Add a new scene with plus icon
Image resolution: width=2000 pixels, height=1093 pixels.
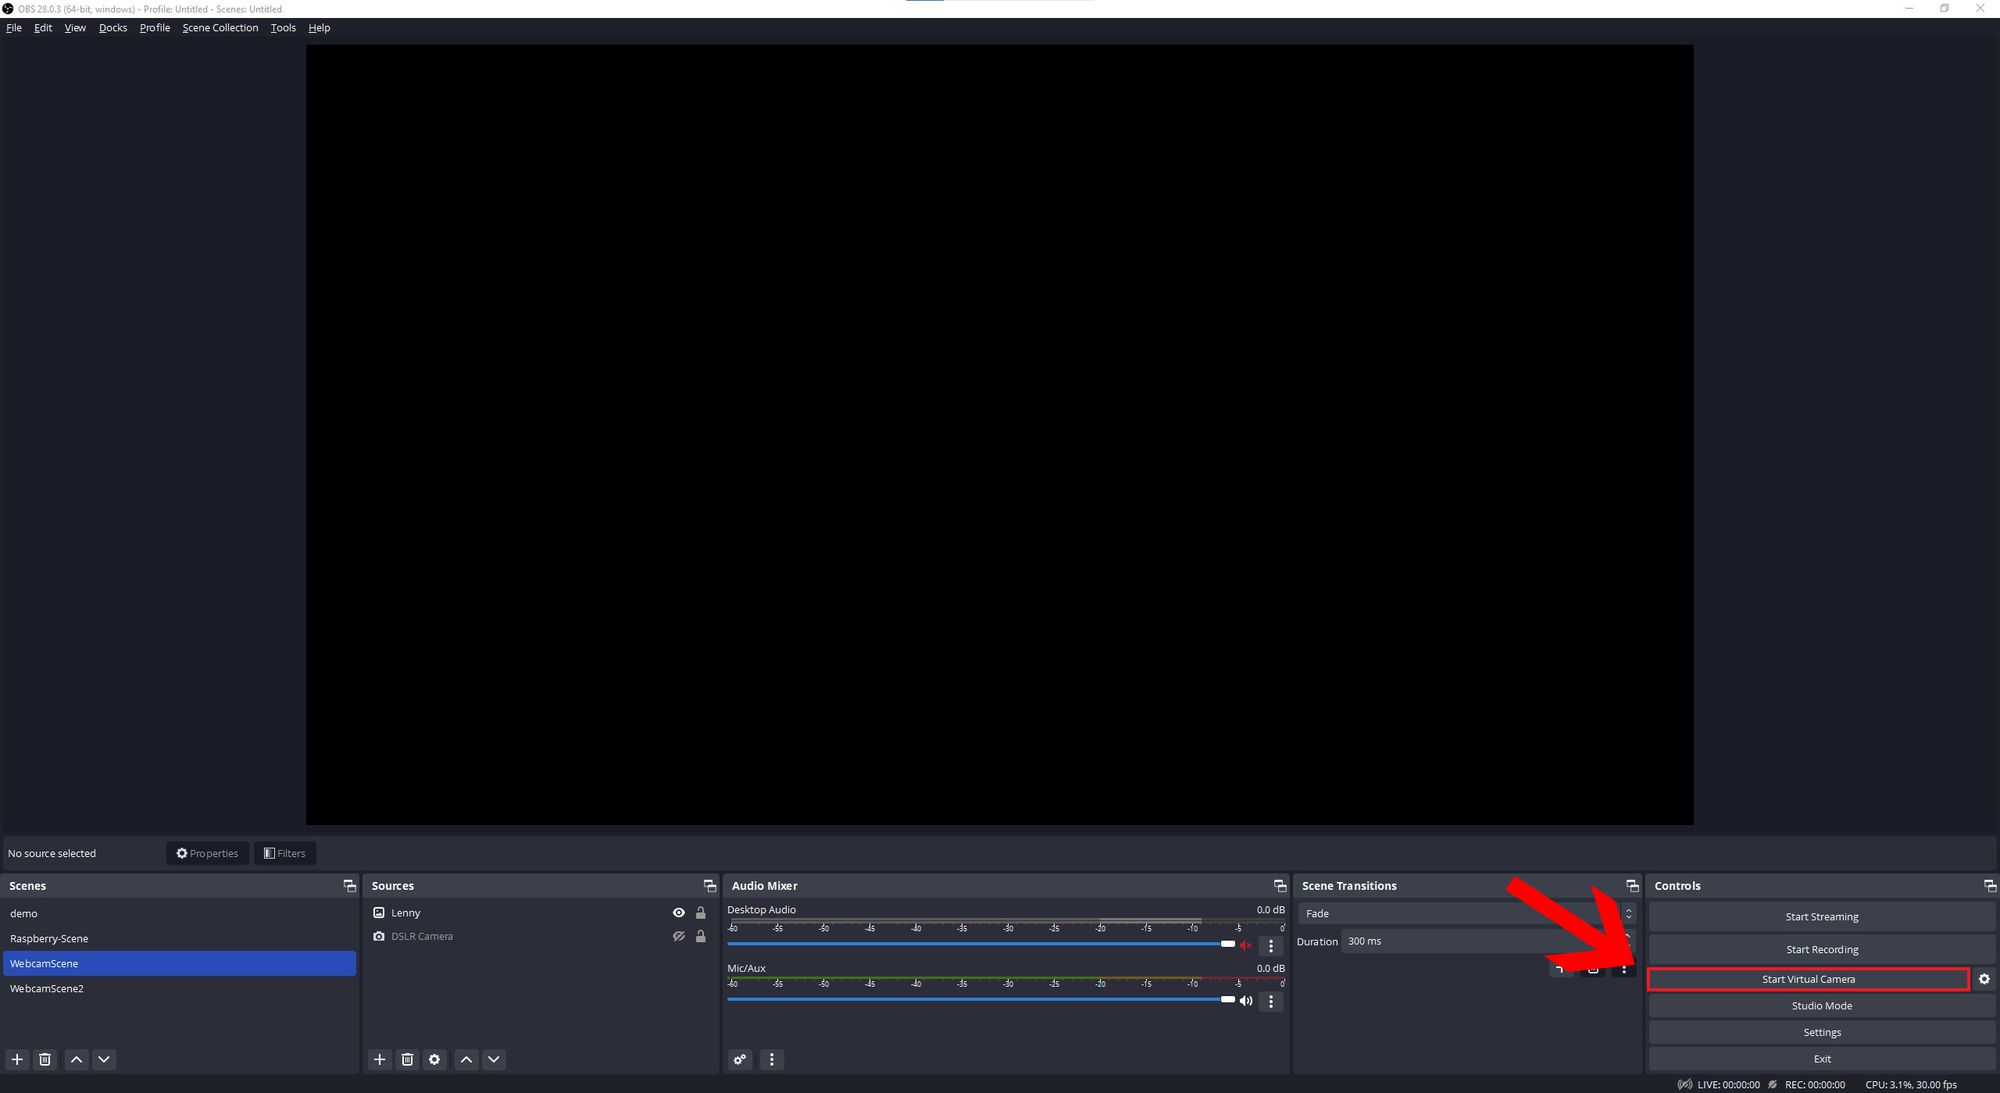pos(17,1059)
